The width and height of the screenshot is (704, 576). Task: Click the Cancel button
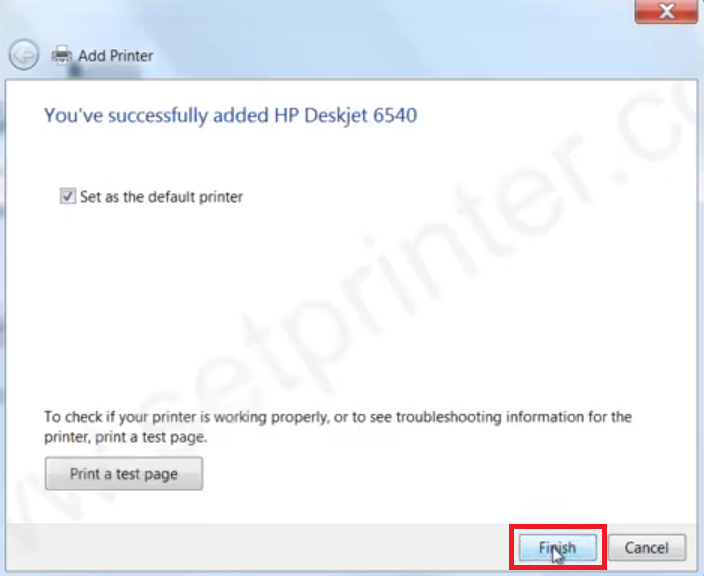coord(647,547)
